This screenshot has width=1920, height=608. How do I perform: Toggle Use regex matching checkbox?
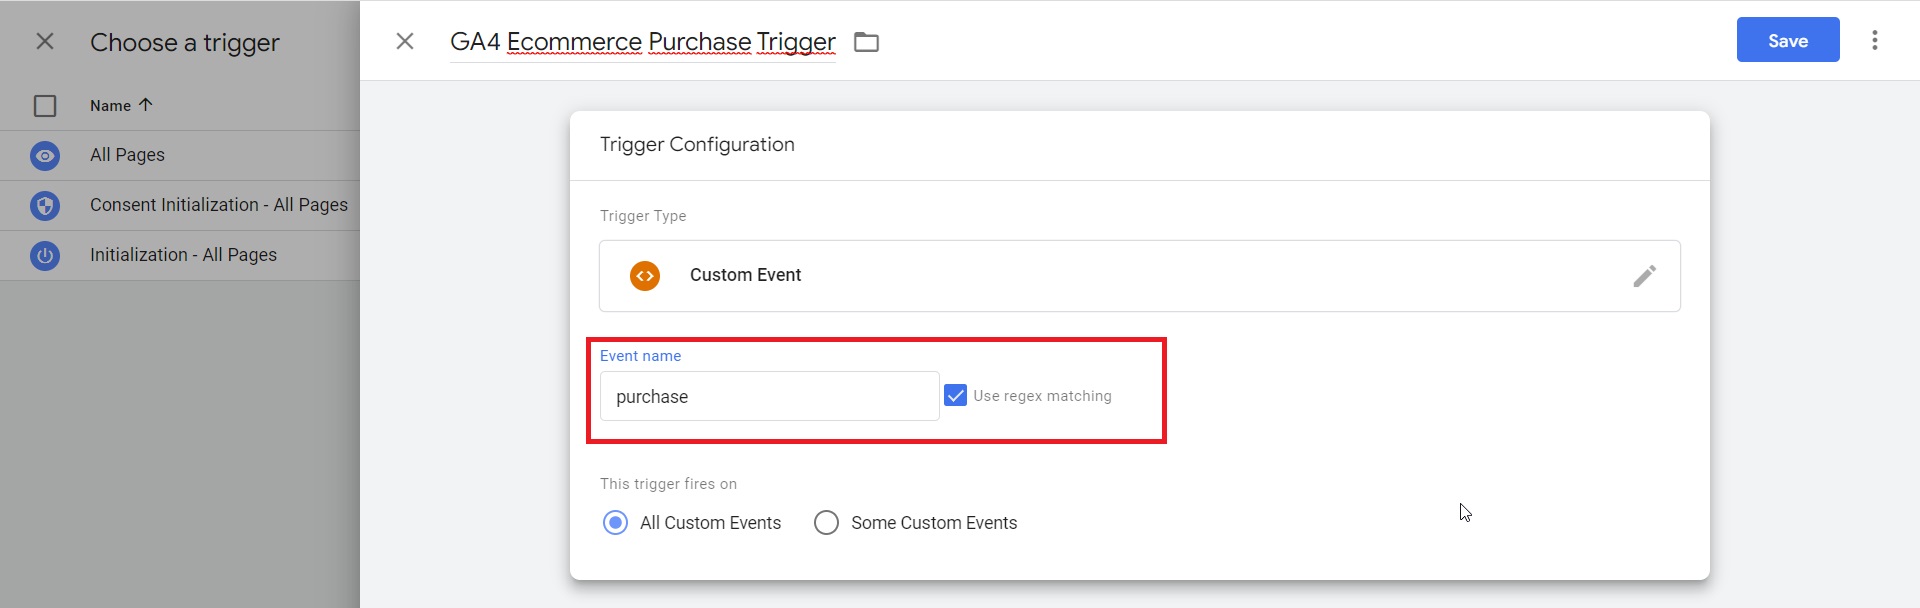956,395
